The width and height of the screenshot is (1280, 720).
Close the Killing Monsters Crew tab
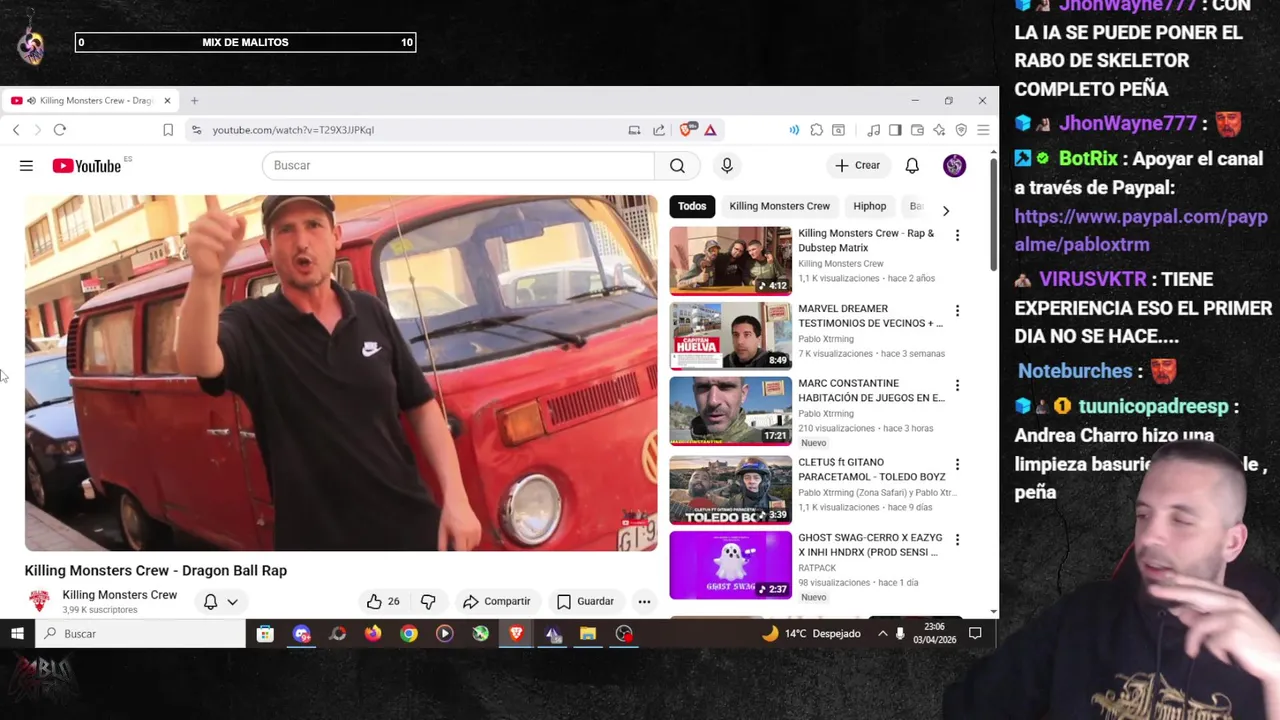click(x=167, y=101)
